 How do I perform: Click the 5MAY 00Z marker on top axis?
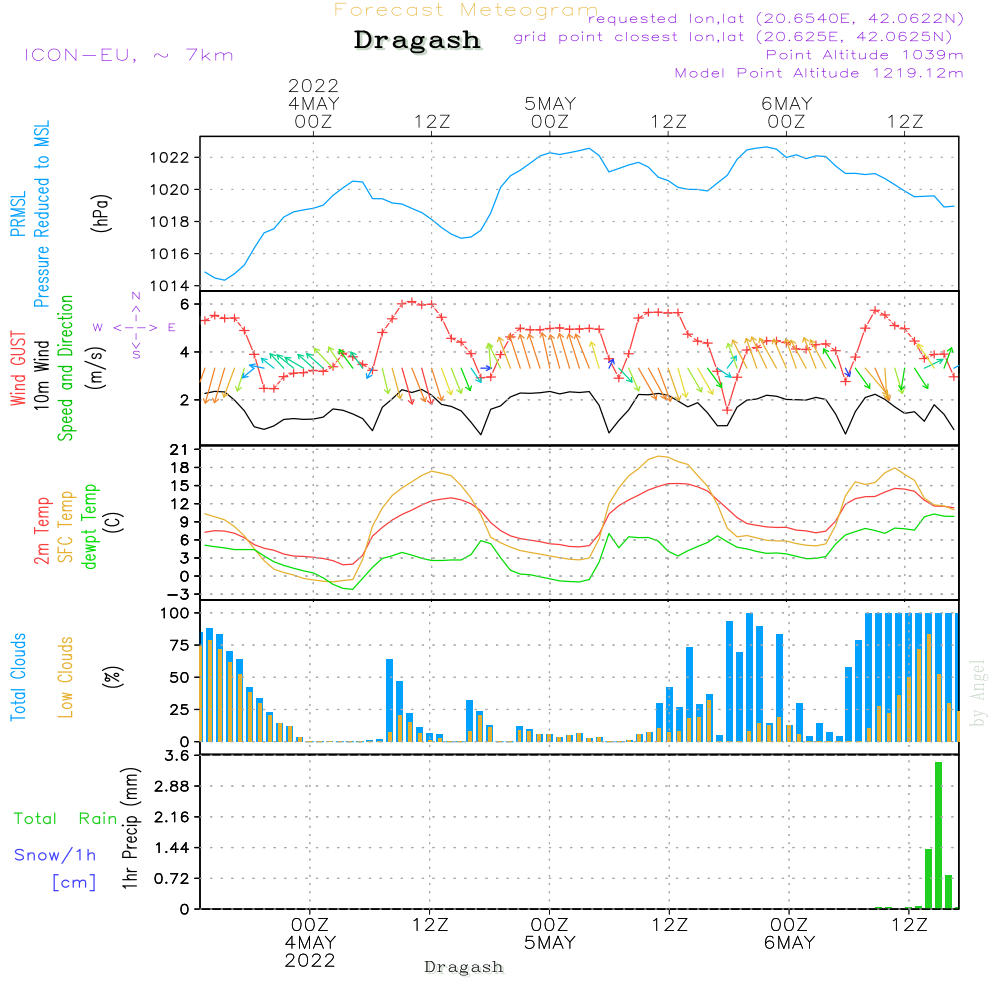[549, 112]
